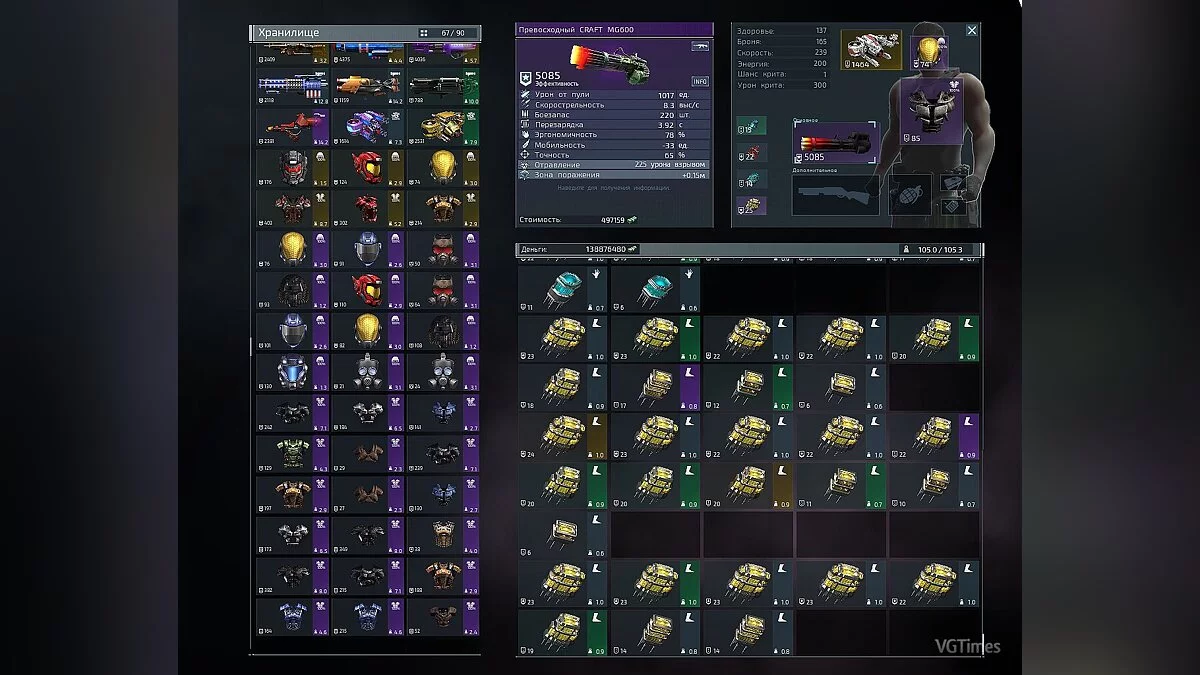The height and width of the screenshot is (675, 1200).
Task: Select storage gold helmet valued 76
Action: point(292,250)
